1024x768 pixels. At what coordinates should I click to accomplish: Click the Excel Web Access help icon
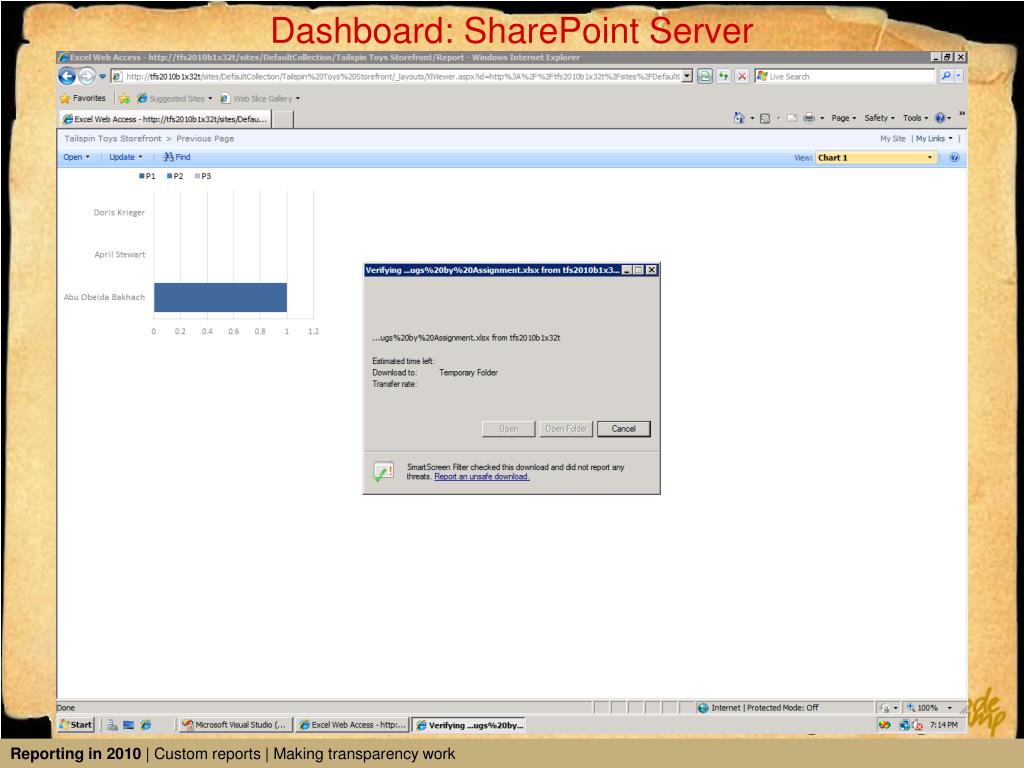tap(954, 157)
